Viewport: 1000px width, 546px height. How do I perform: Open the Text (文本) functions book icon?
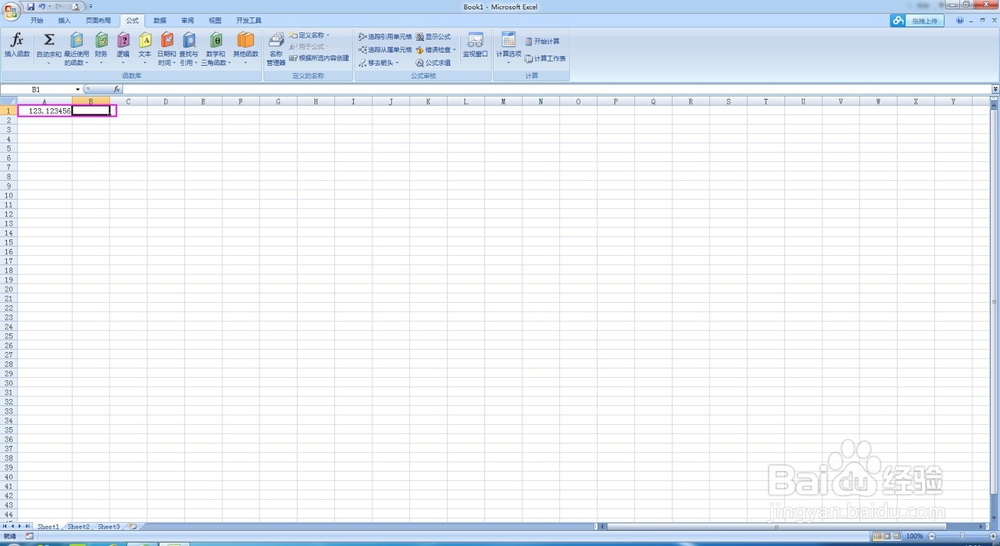tap(145, 40)
